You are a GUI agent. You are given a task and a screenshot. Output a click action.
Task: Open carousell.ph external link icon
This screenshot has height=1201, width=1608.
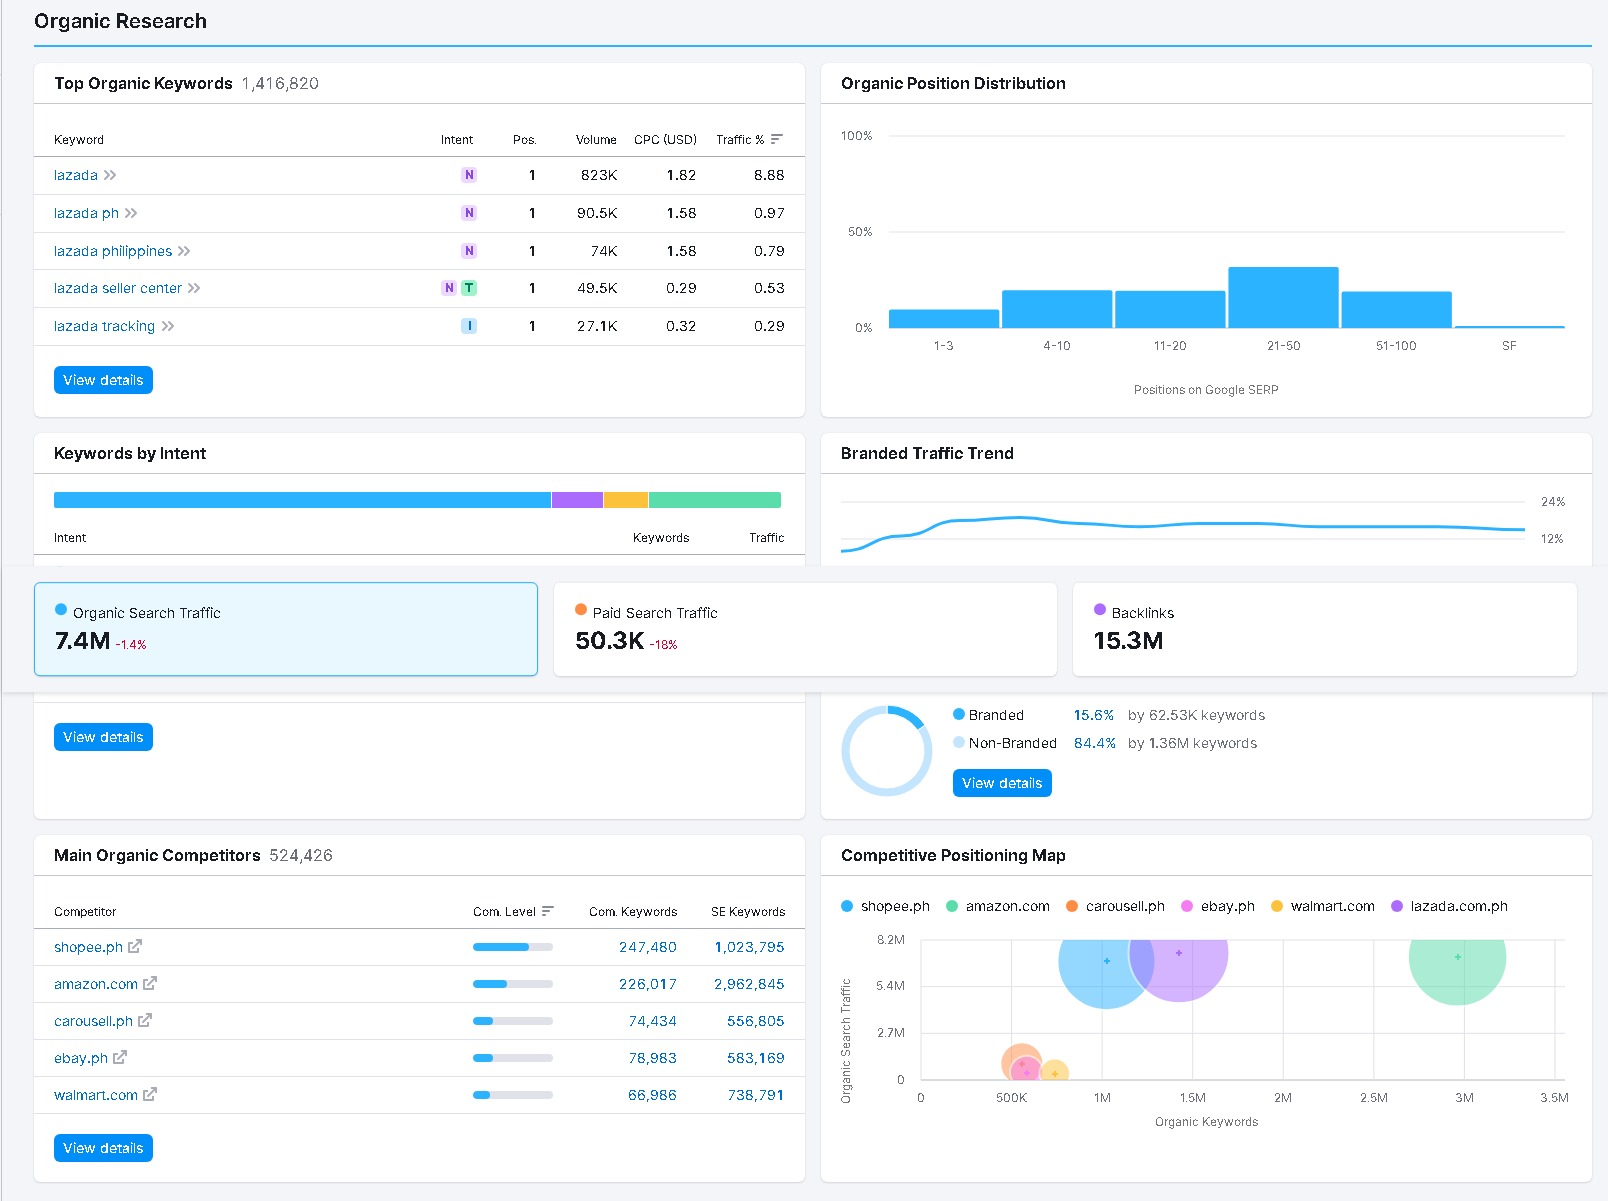pos(145,1020)
